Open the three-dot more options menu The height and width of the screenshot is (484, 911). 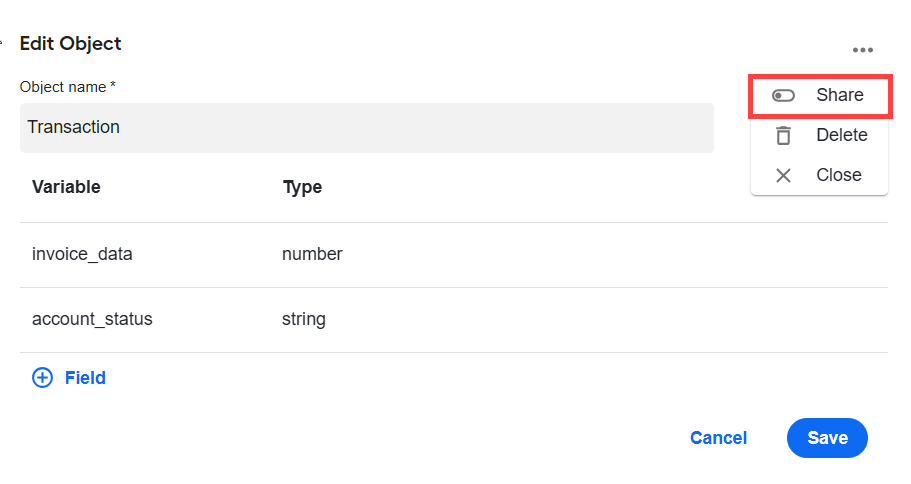point(863,50)
